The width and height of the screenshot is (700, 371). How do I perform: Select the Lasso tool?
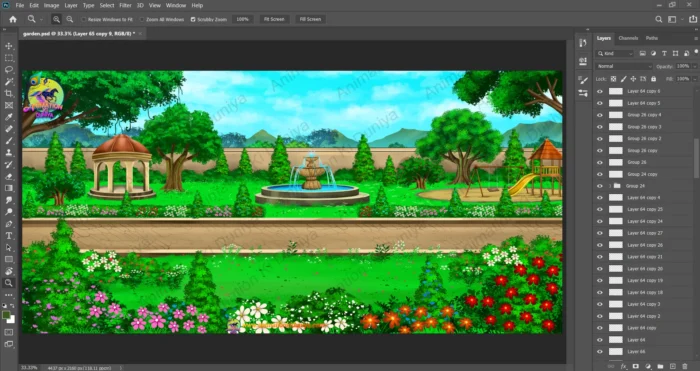coord(8,70)
